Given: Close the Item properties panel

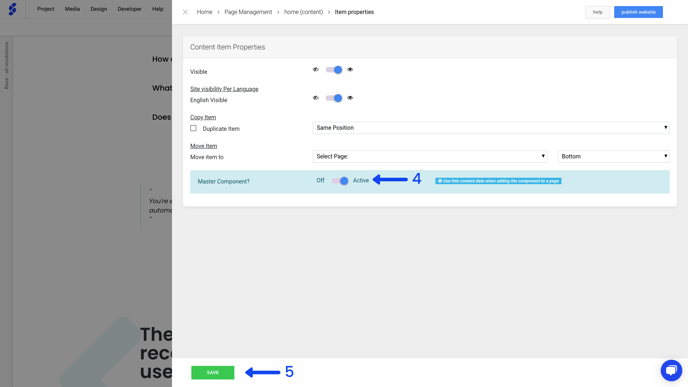Looking at the screenshot, I should pyautogui.click(x=185, y=12).
